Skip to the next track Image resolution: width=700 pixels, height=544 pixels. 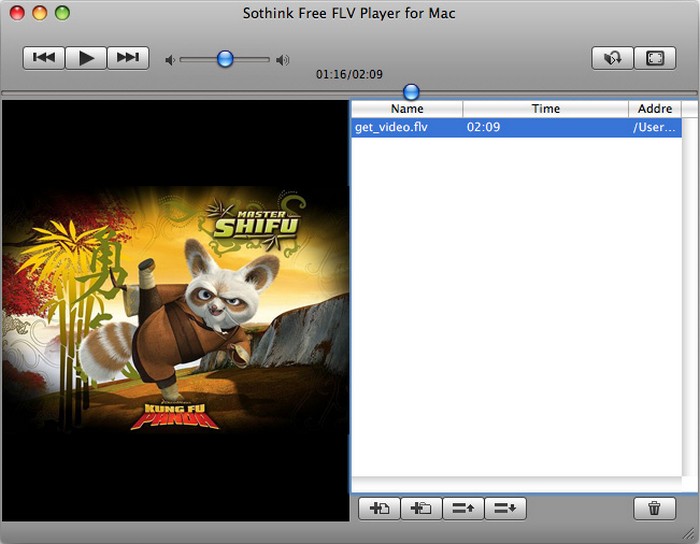128,58
